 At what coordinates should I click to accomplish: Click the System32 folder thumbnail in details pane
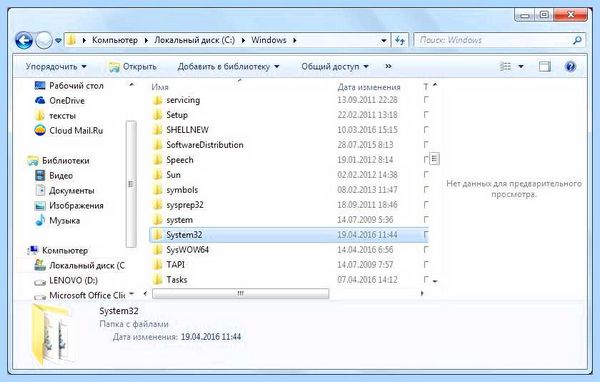point(52,334)
